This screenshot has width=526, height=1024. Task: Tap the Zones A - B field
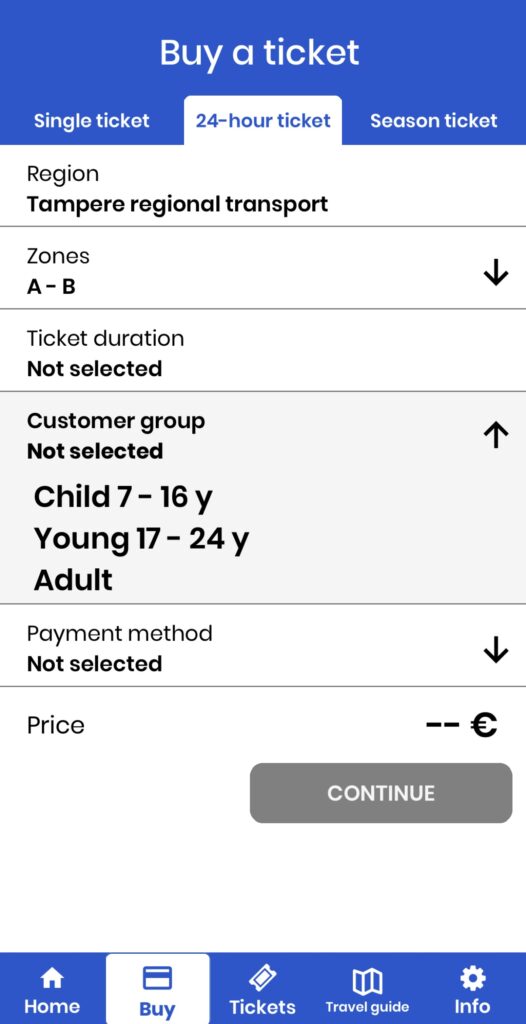263,268
